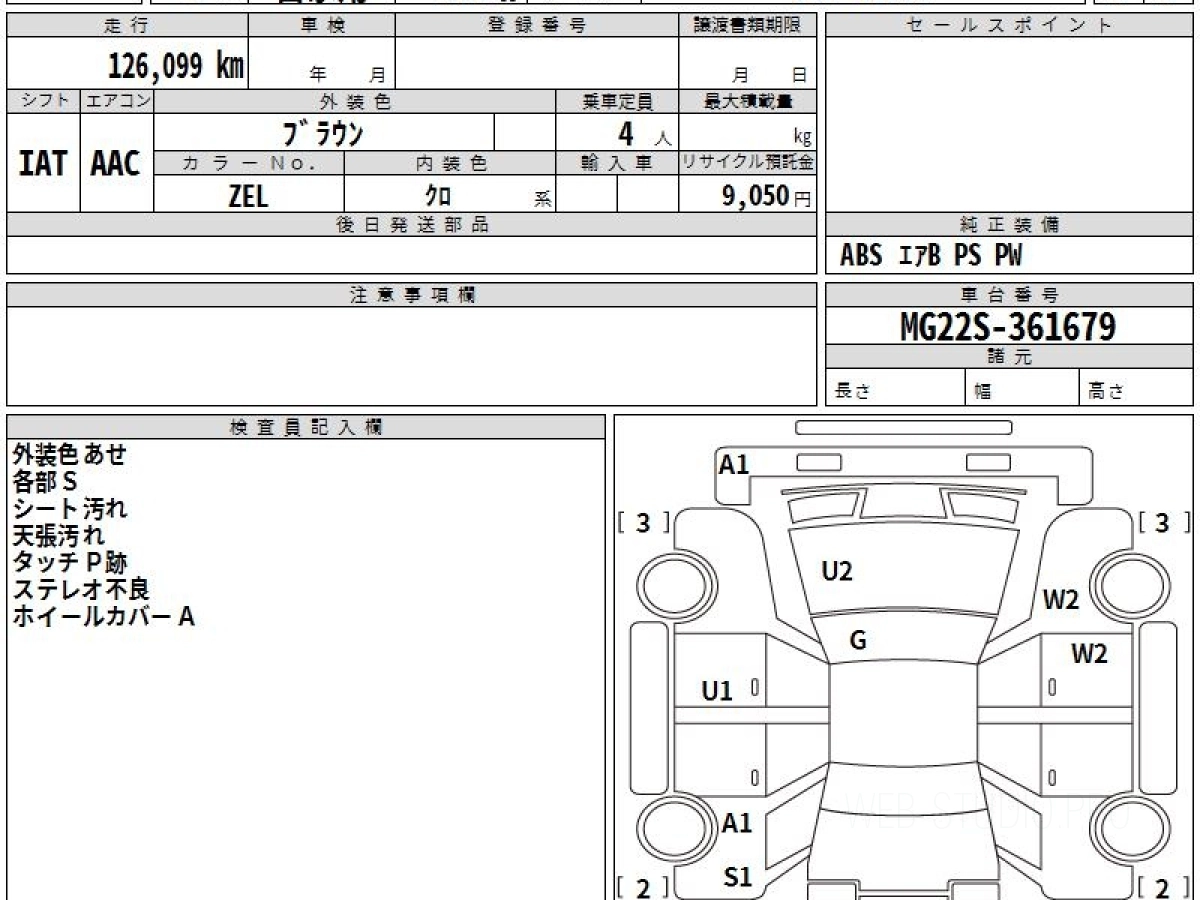This screenshot has width=1200, height=900.
Task: Select the inspector note ホイールカバーA
Action: point(103,617)
